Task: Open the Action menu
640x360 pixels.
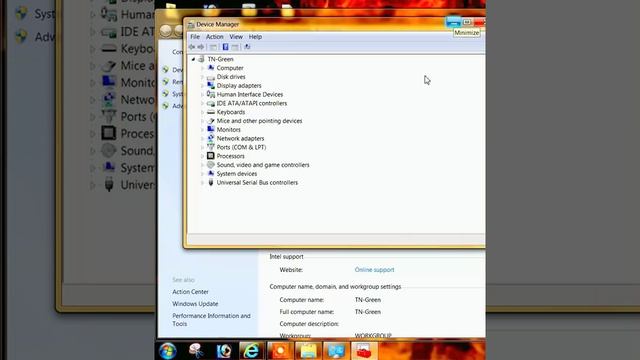Action: point(214,37)
